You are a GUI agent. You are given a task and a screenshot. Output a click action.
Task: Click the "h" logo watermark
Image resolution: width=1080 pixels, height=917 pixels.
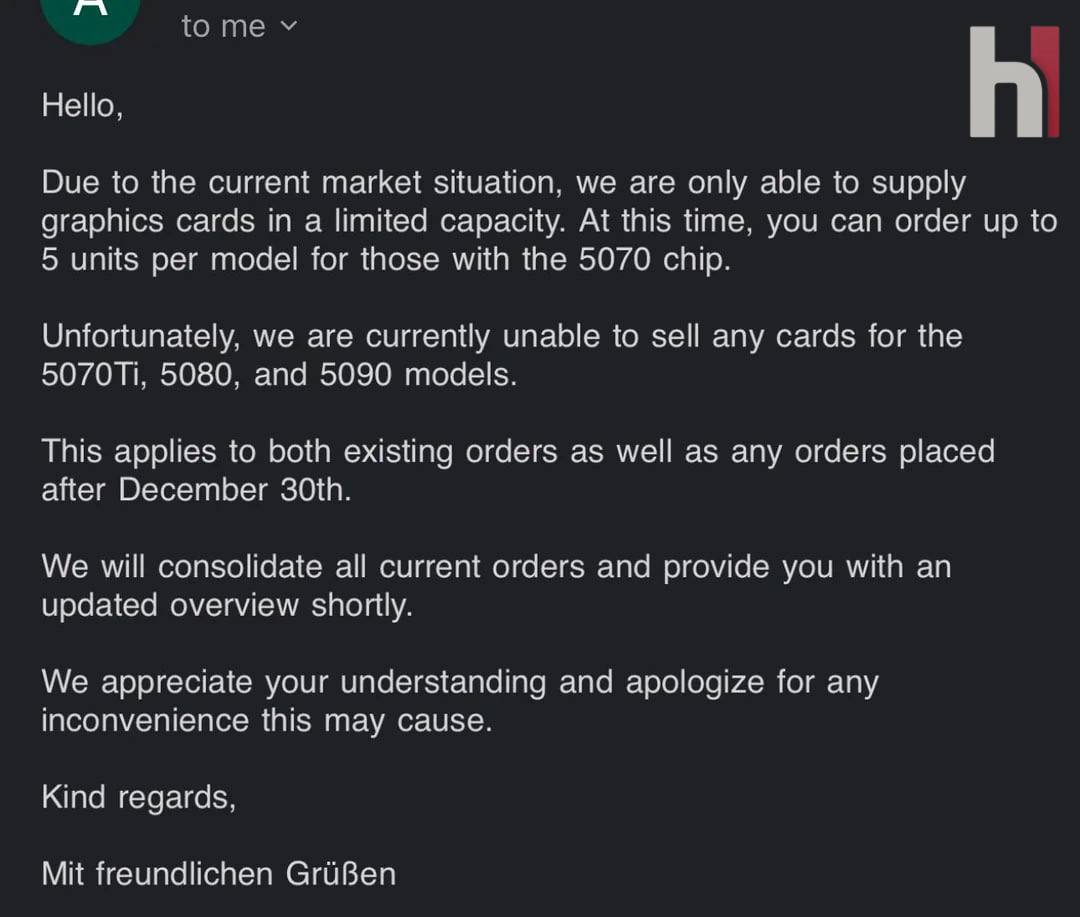[x=1014, y=82]
